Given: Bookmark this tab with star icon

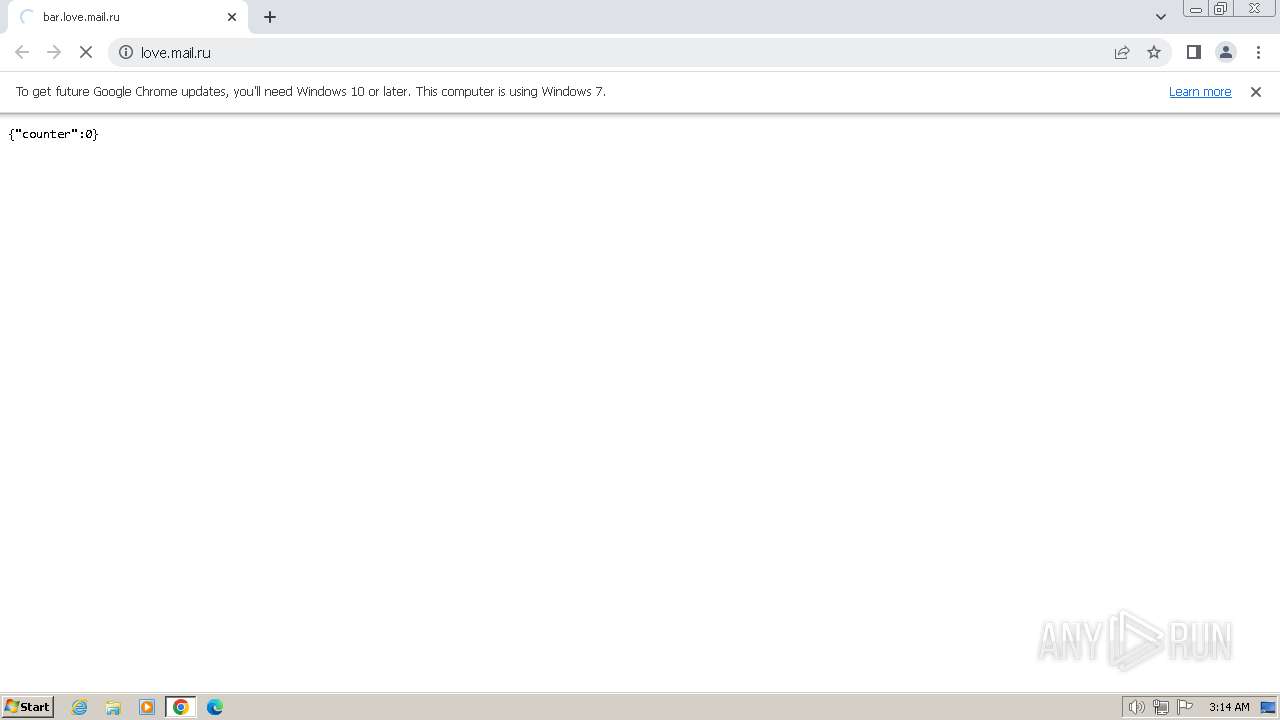Looking at the screenshot, I should [1154, 52].
